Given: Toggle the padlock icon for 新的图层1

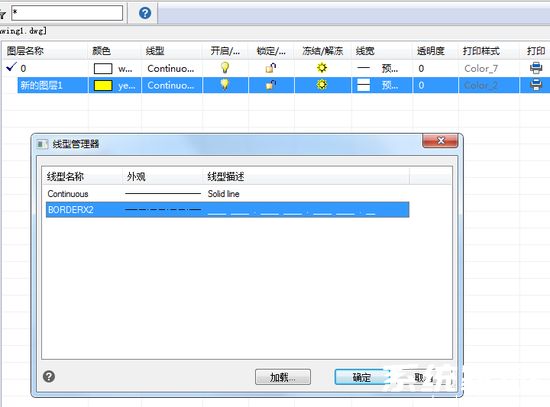Looking at the screenshot, I should [x=271, y=85].
